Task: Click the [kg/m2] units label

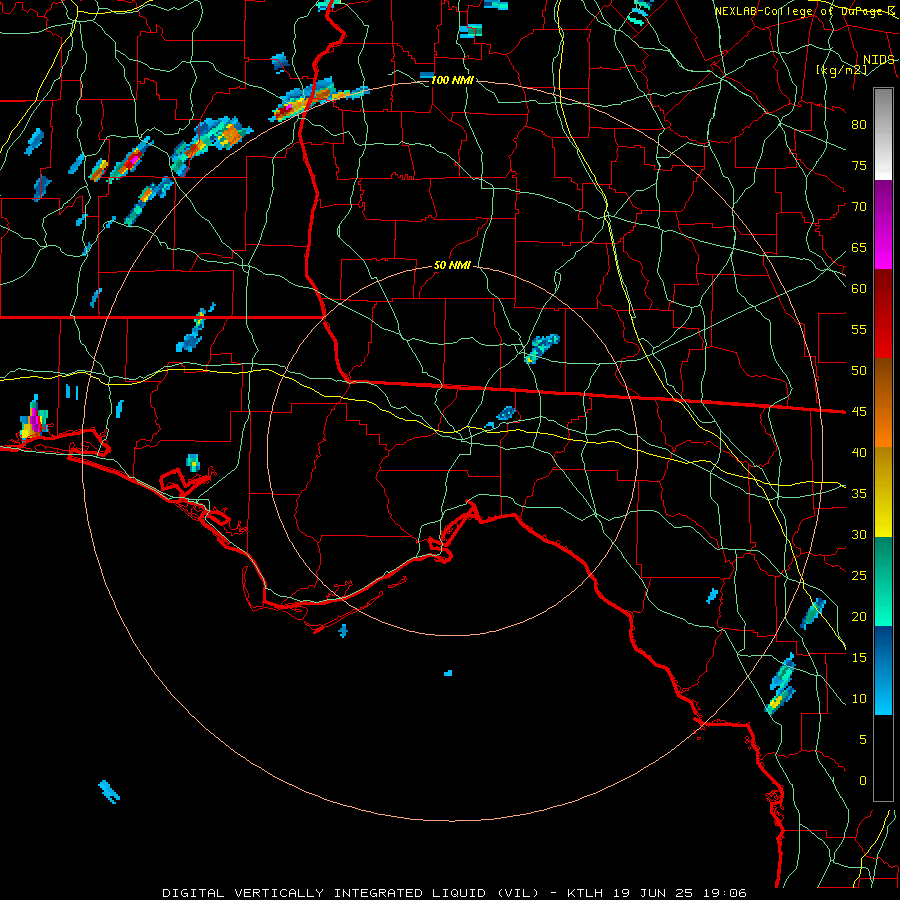Action: coord(841,70)
